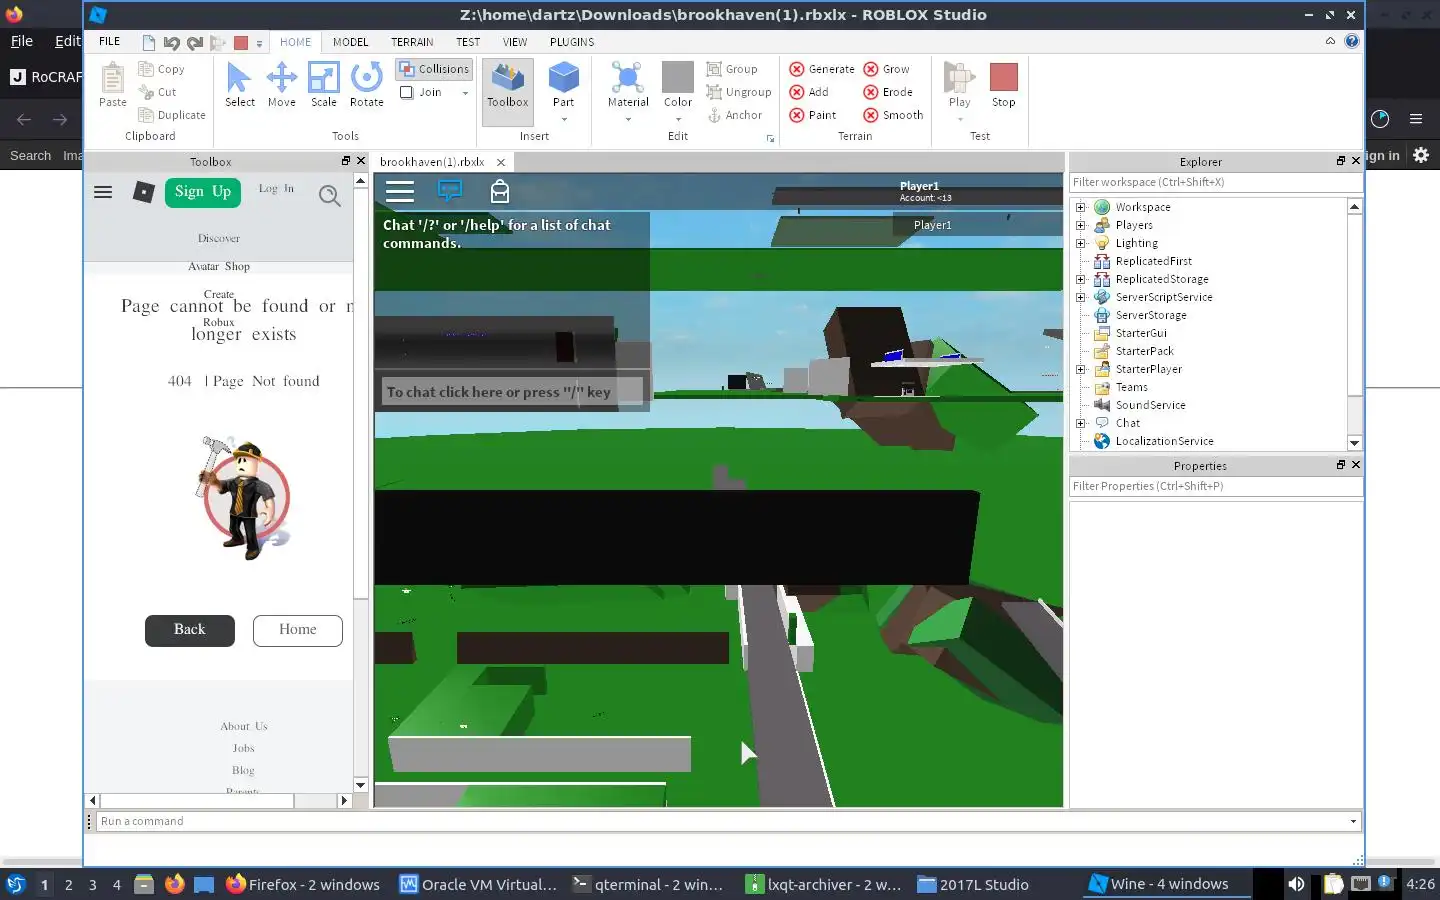Cut the selection
The width and height of the screenshot is (1440, 900).
pyautogui.click(x=157, y=92)
